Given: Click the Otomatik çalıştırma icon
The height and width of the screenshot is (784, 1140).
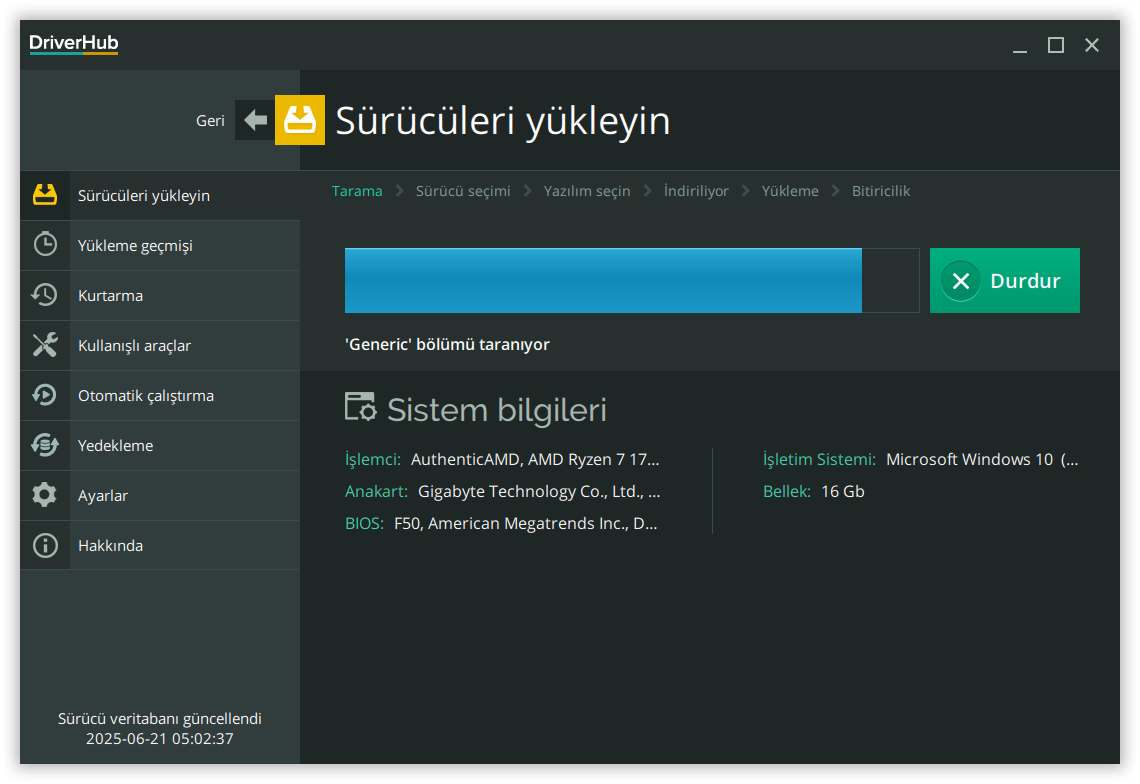Looking at the screenshot, I should 45,395.
